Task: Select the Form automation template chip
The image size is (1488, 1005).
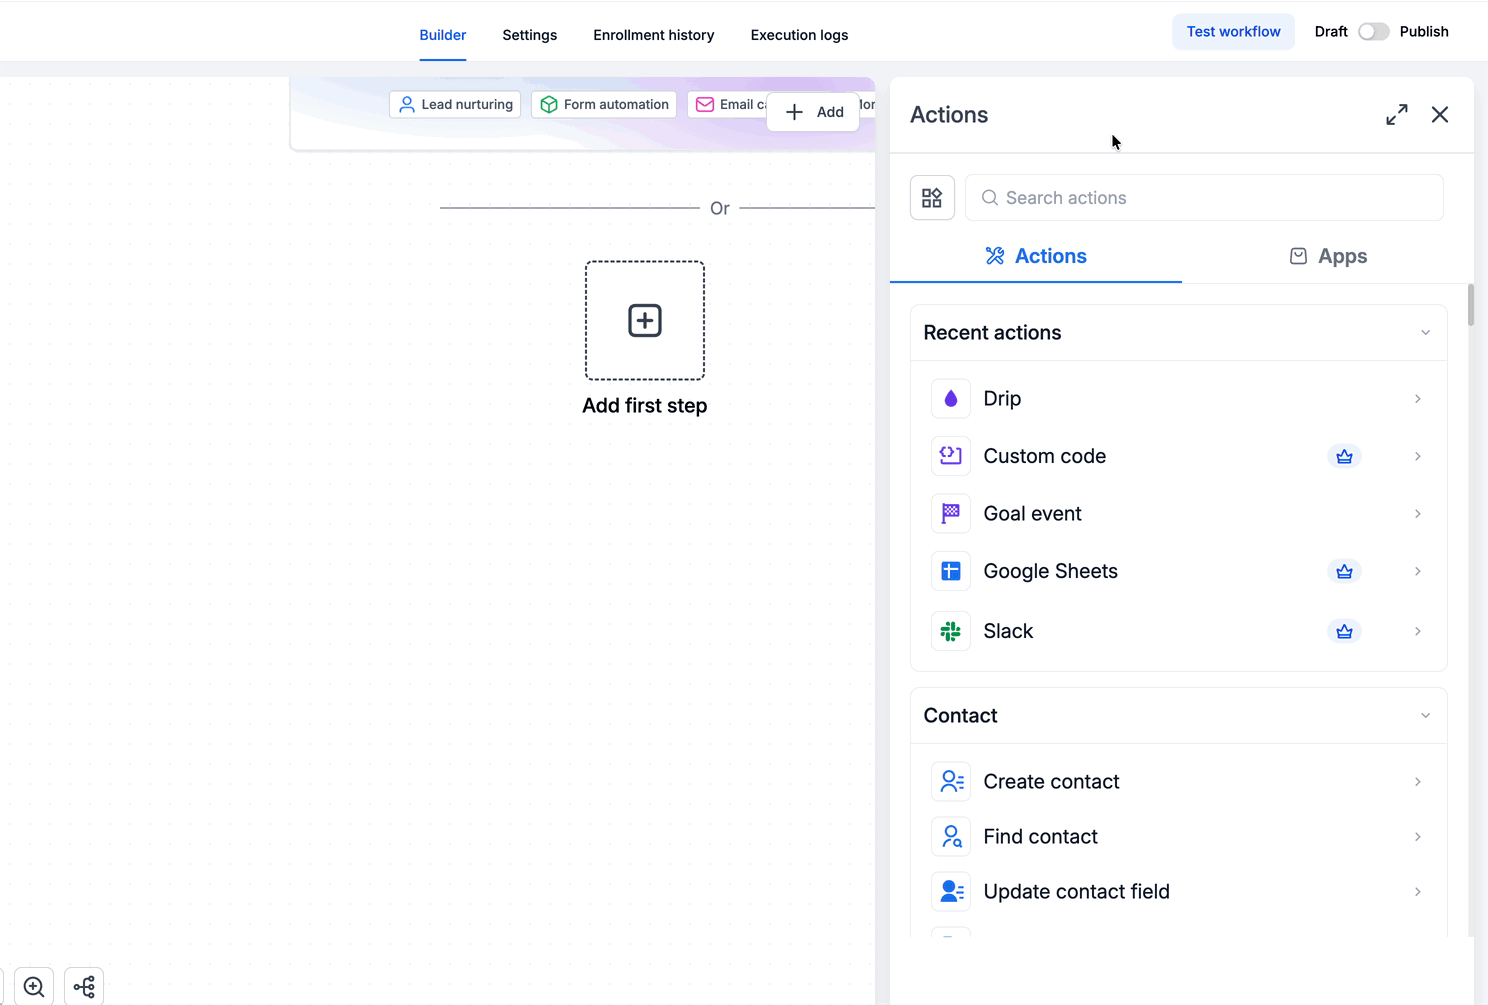Action: click(604, 104)
